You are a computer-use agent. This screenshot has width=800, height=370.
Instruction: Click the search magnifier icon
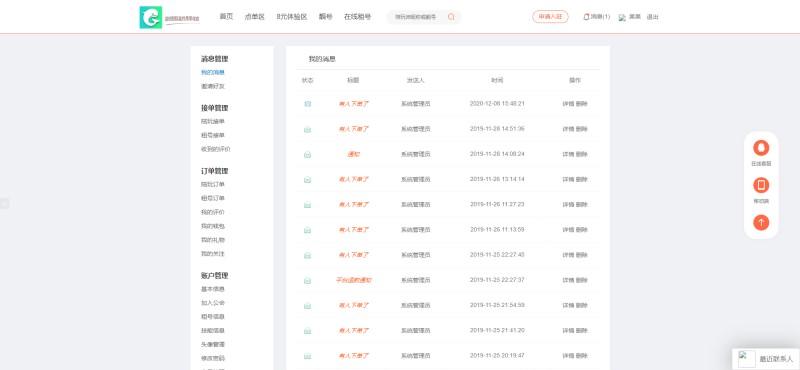451,17
